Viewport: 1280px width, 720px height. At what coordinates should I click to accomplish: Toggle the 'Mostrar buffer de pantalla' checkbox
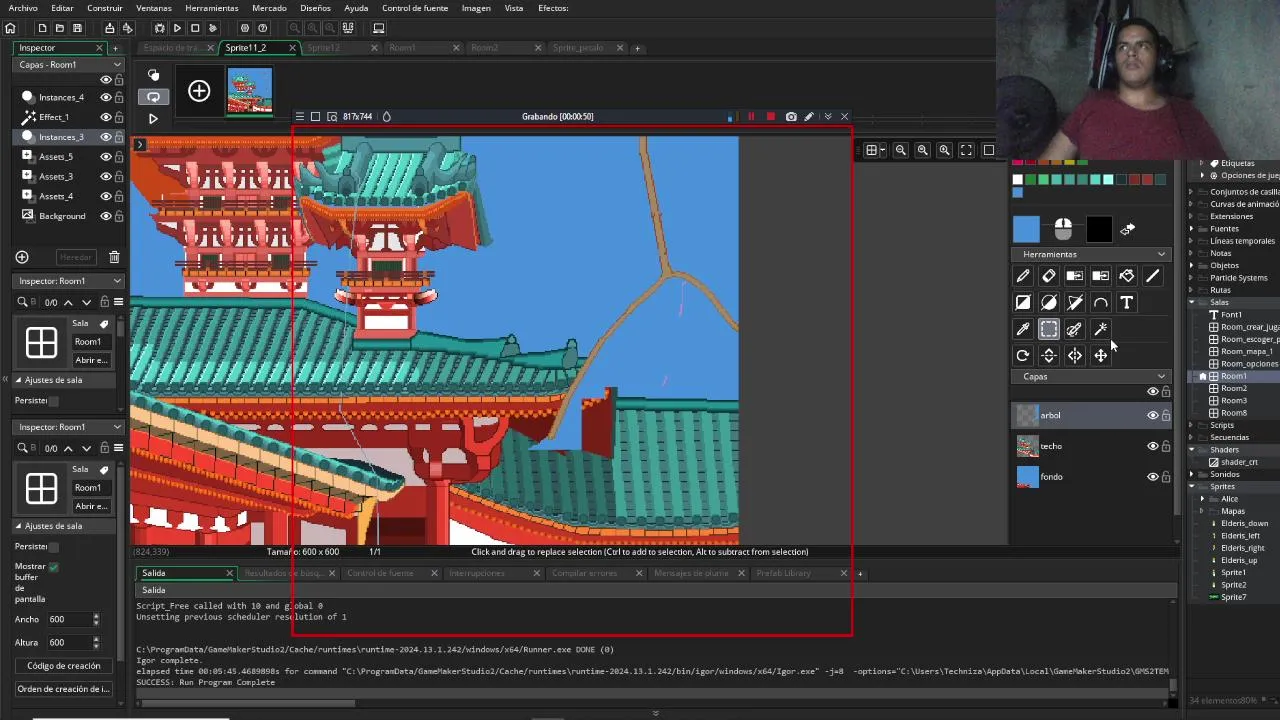[x=53, y=566]
